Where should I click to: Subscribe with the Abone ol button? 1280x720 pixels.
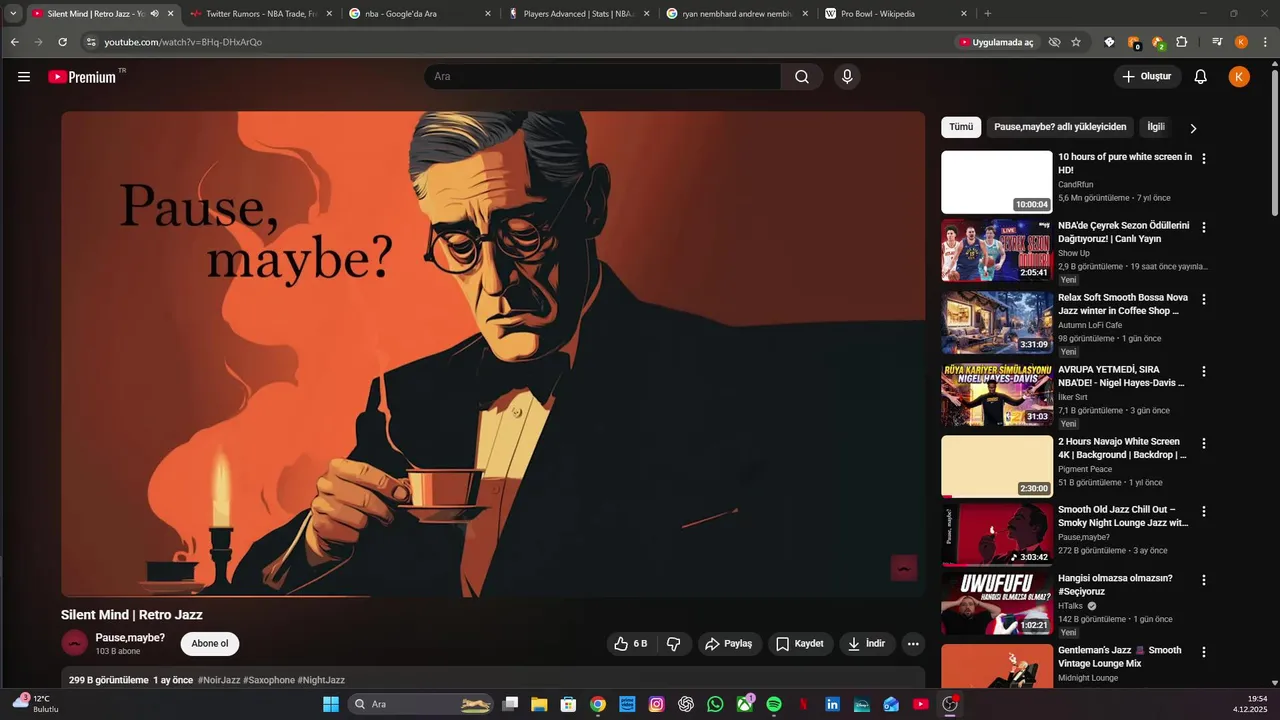[x=210, y=644]
